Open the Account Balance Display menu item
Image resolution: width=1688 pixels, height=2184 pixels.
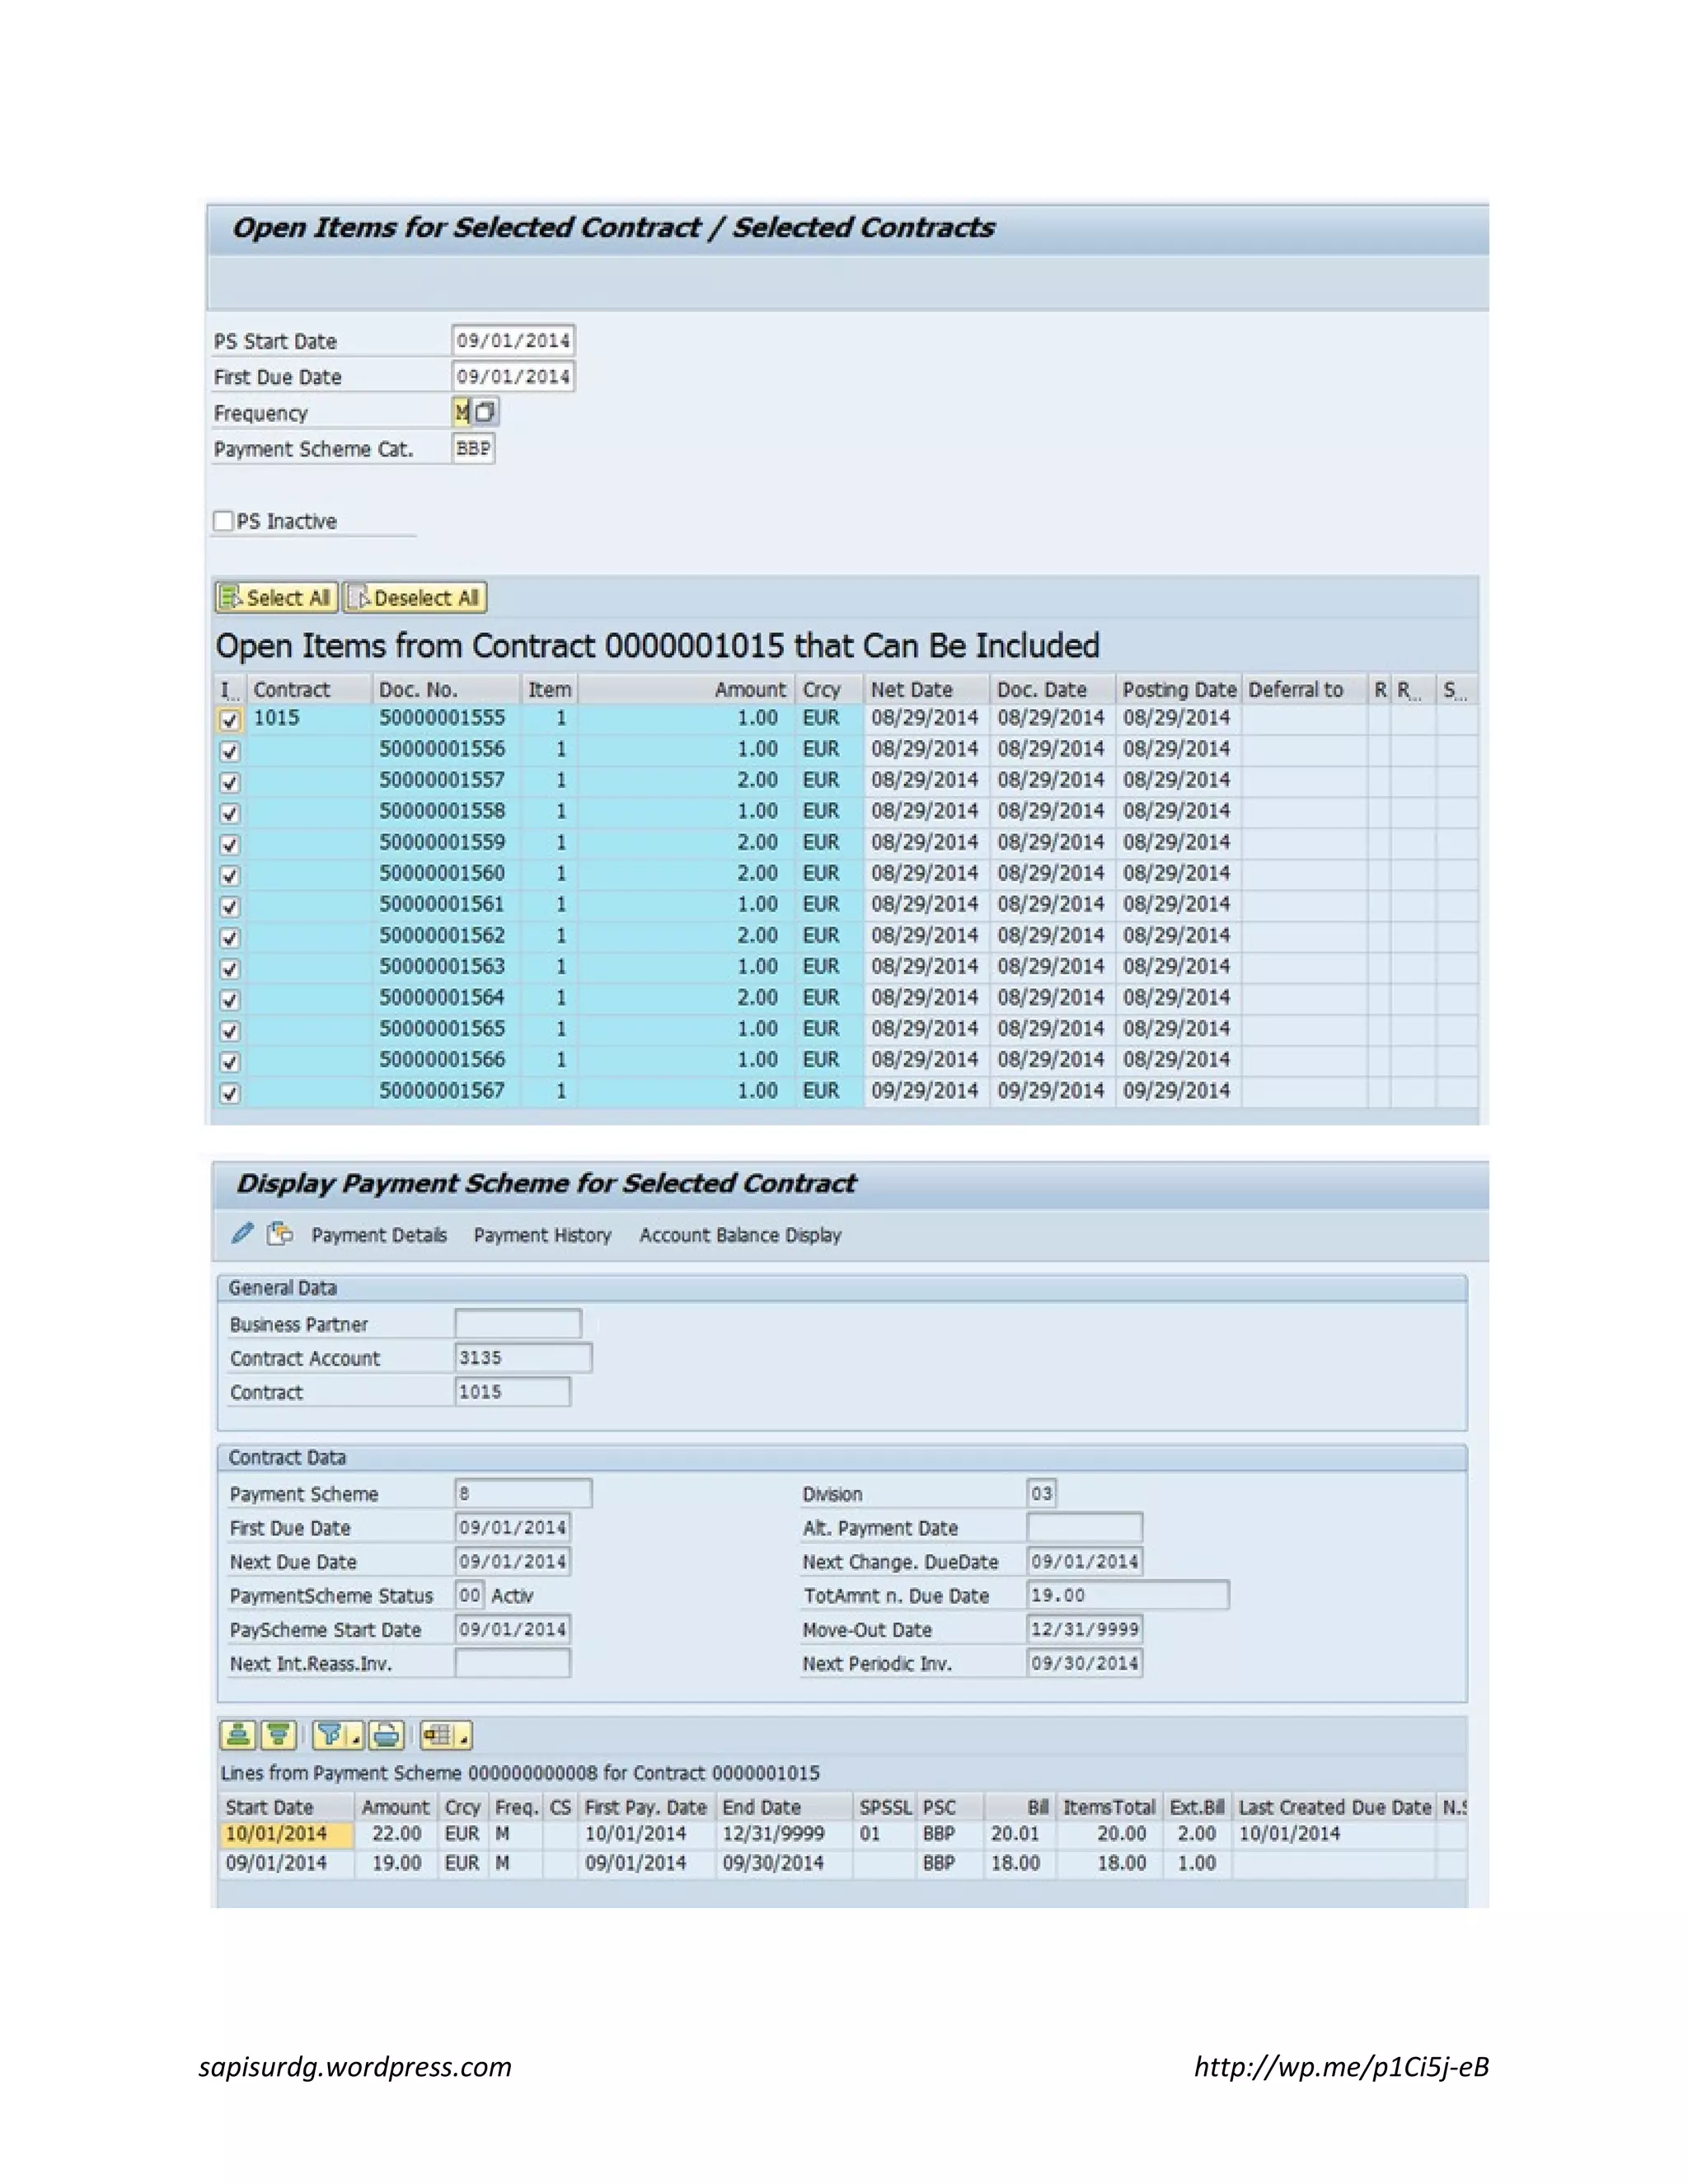pos(740,1235)
